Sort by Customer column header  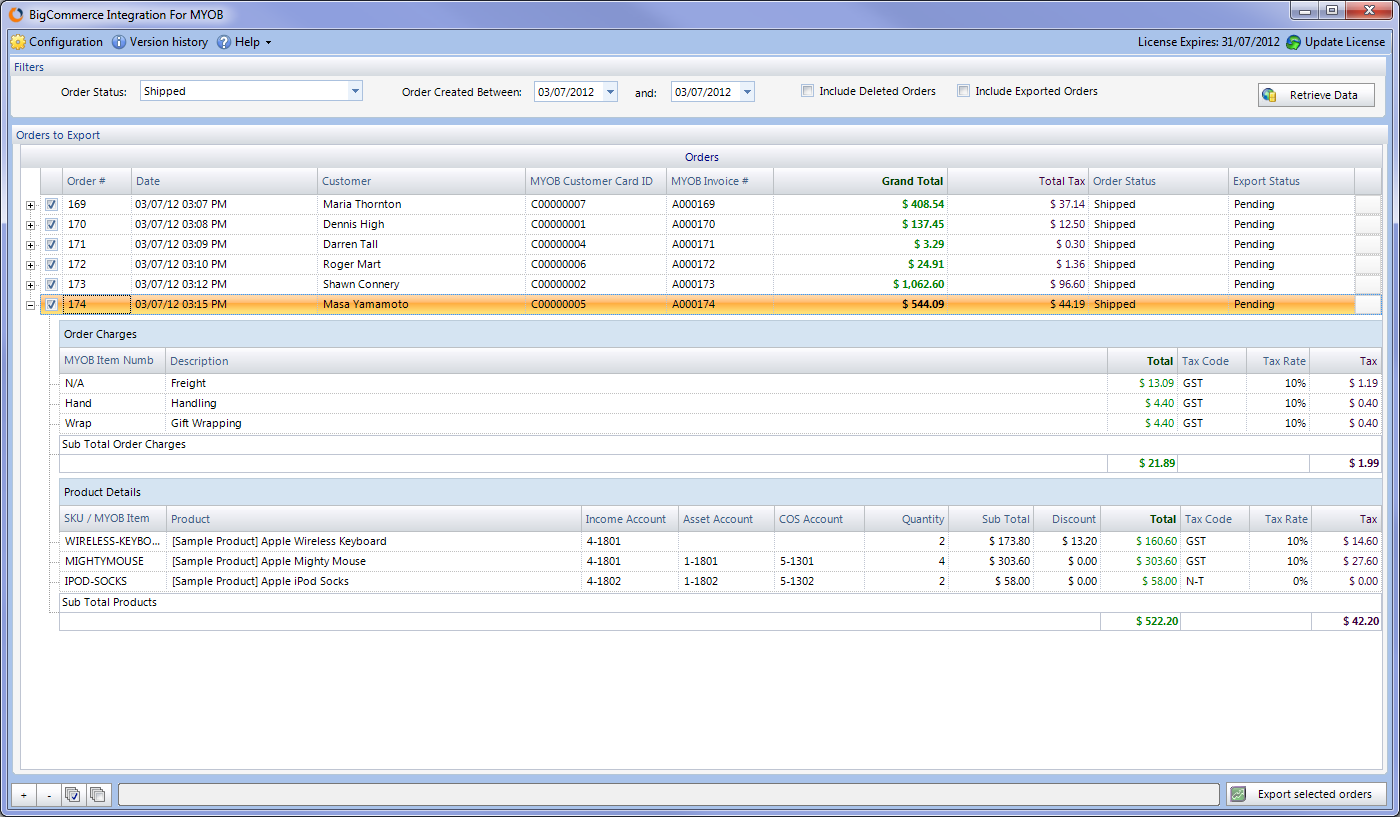click(x=421, y=181)
